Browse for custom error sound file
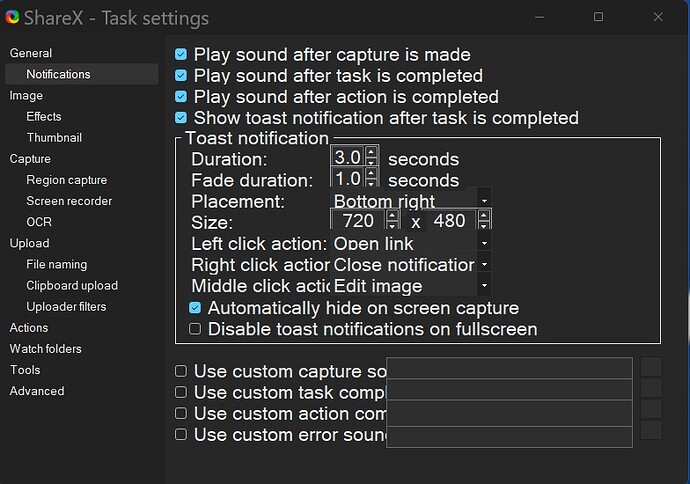 651,430
